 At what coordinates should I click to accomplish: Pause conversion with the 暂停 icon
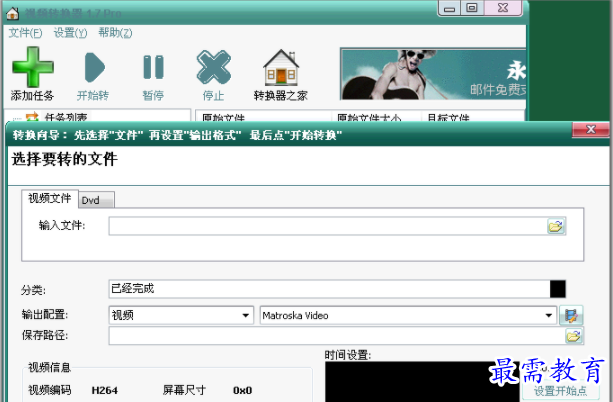[153, 67]
